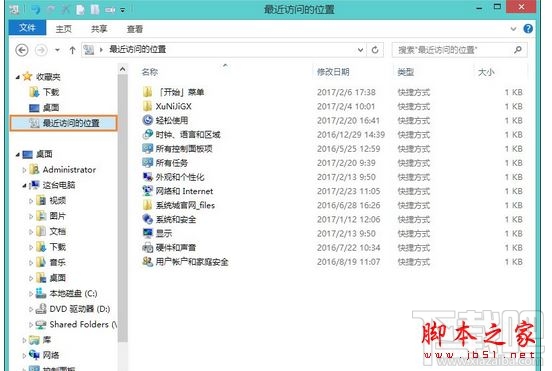Viewport: 552px width, 371px height.
Task: Select the 外观和个性化 icon
Action: coord(148,177)
